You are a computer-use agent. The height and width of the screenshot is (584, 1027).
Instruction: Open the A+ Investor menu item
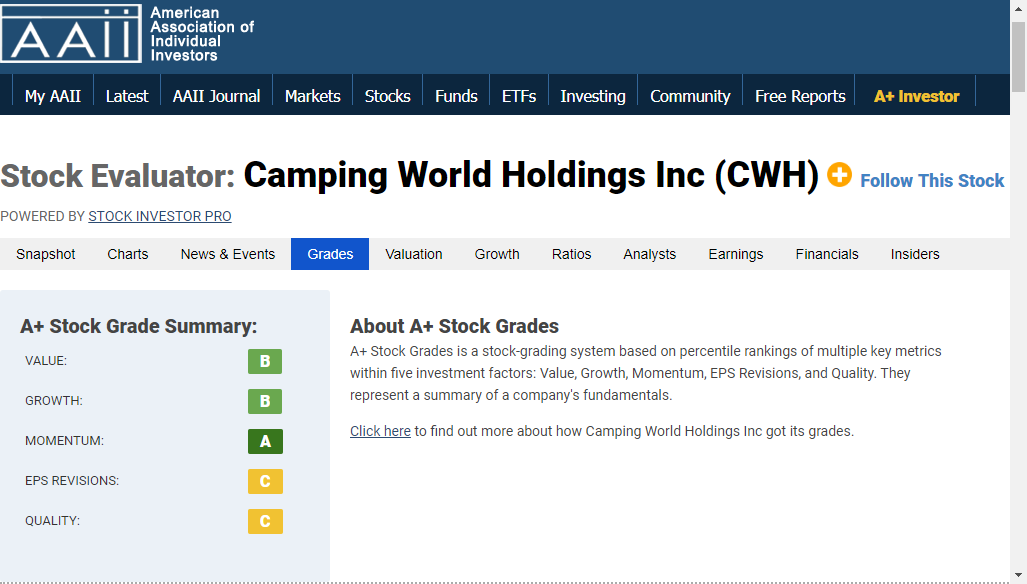point(916,96)
